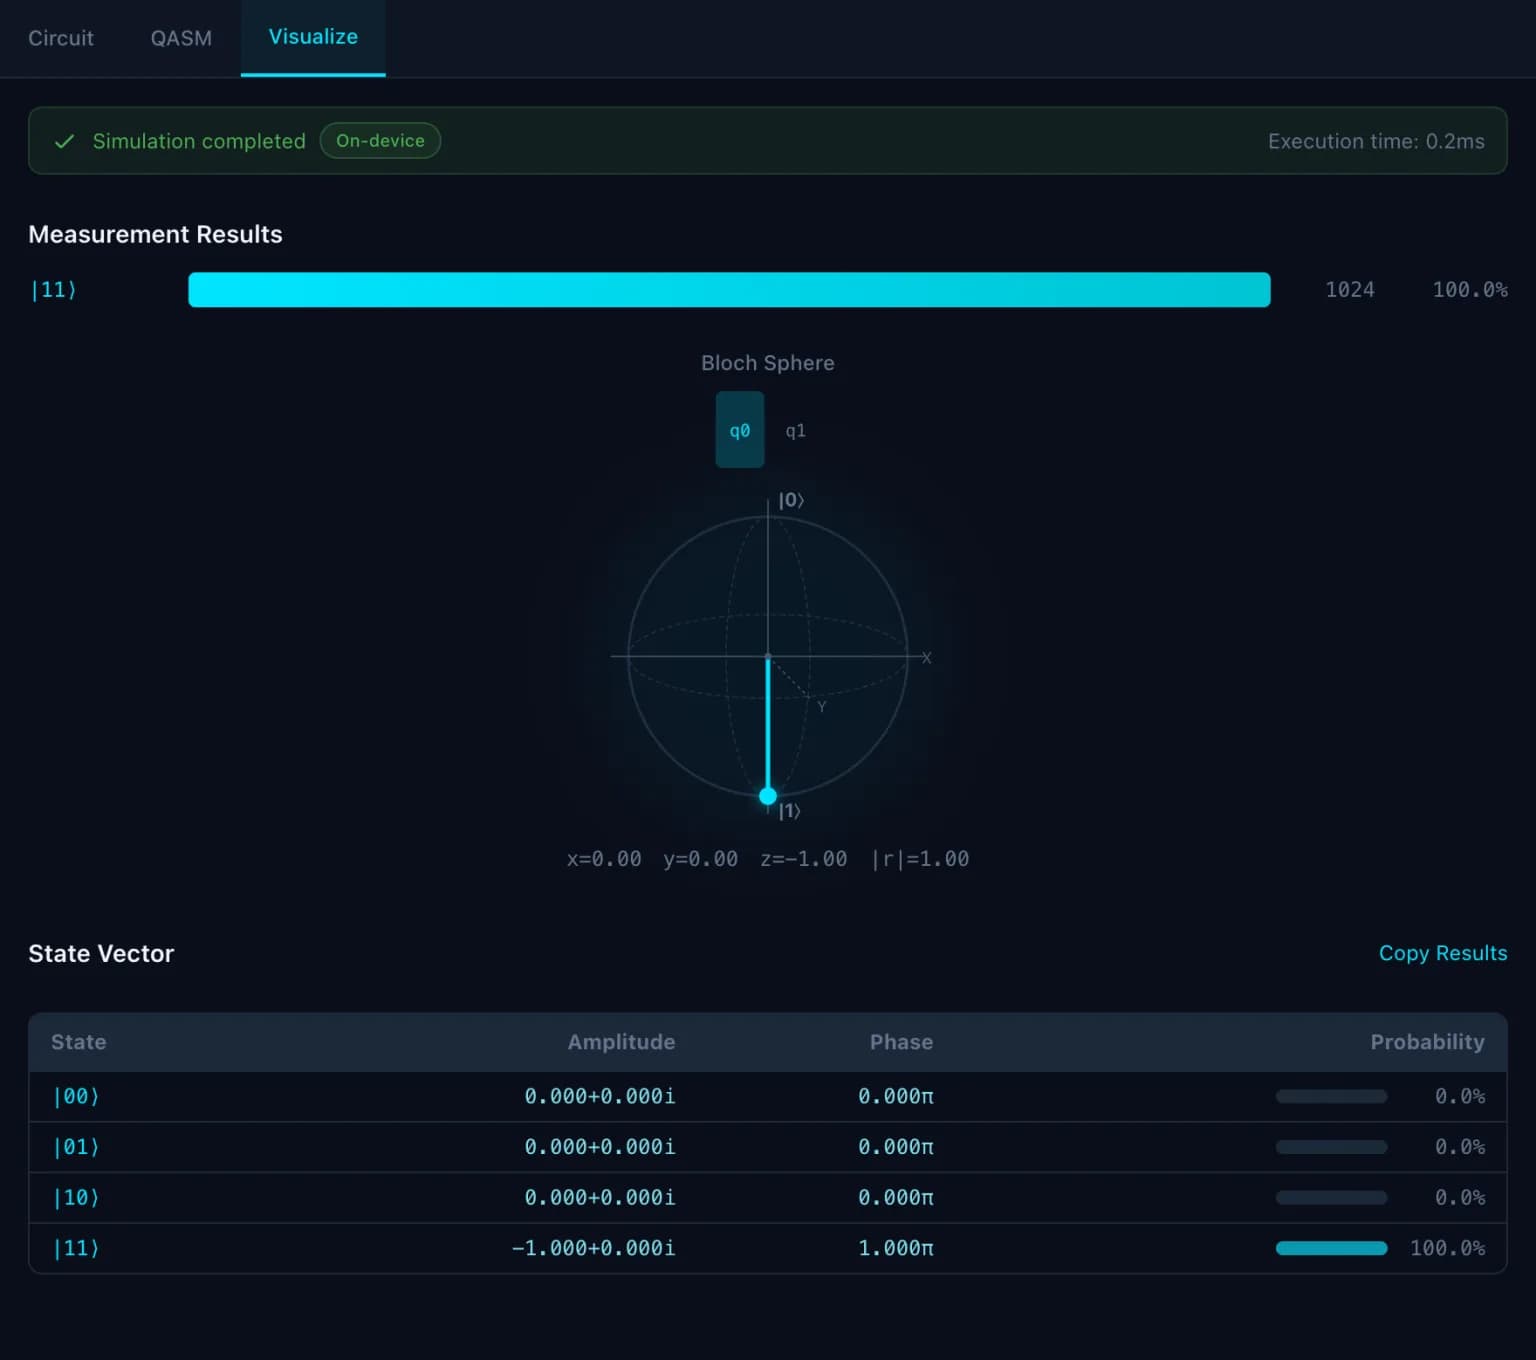Click the State column header
The height and width of the screenshot is (1360, 1536).
coord(79,1042)
